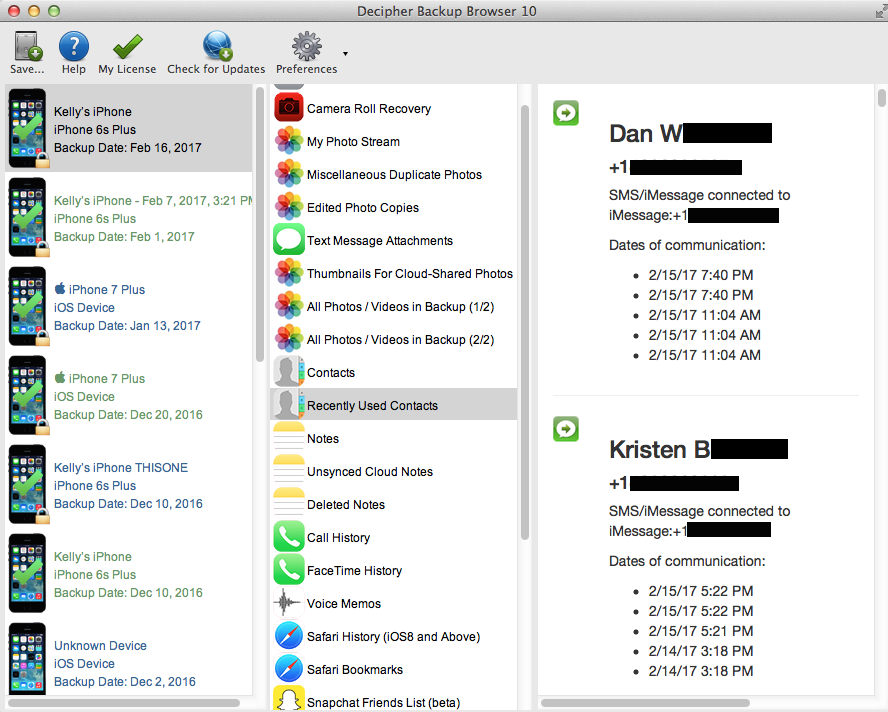The height and width of the screenshot is (712, 888).
Task: Open the Deleted Notes section
Action: pos(333,504)
